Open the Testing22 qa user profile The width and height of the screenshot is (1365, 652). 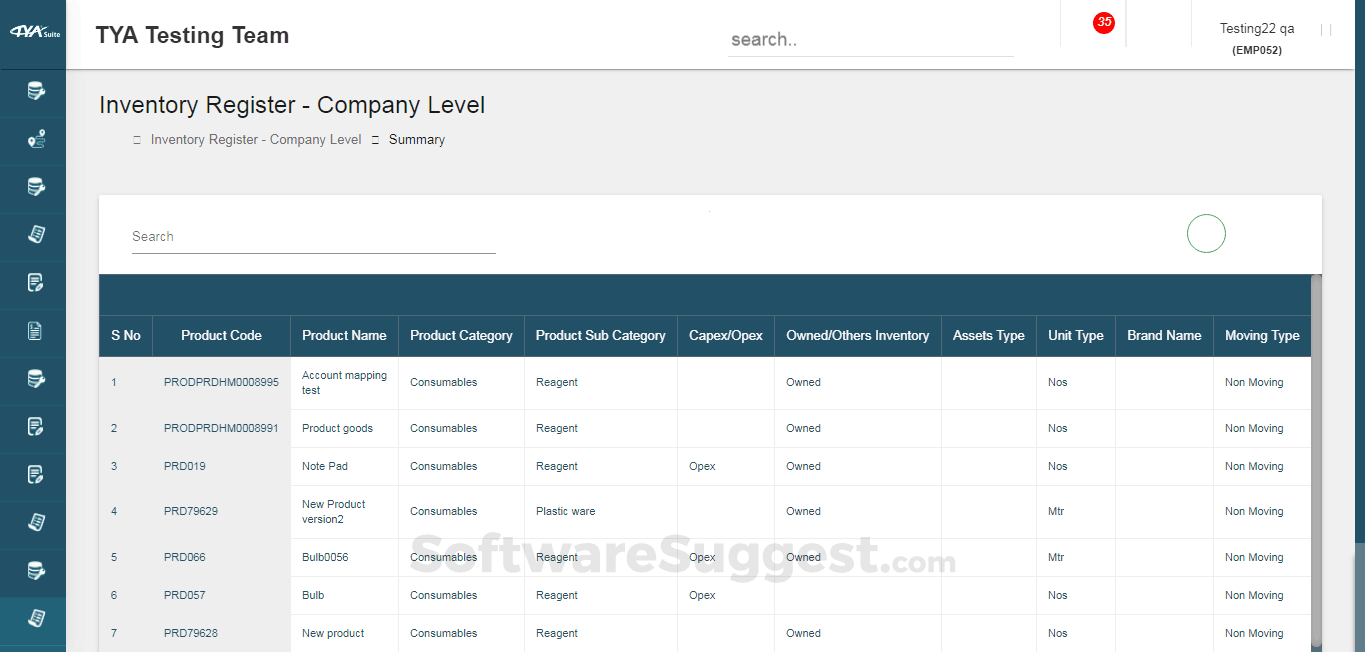click(1256, 28)
